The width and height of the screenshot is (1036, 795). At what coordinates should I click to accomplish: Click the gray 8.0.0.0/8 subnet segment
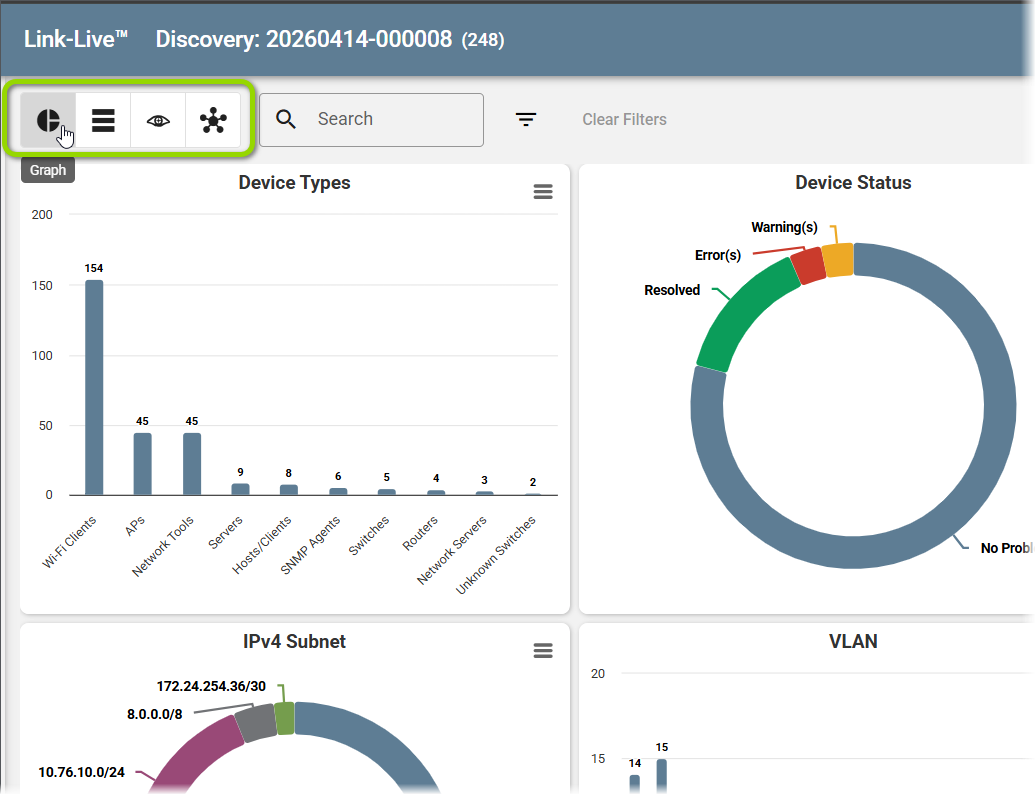pos(256,723)
